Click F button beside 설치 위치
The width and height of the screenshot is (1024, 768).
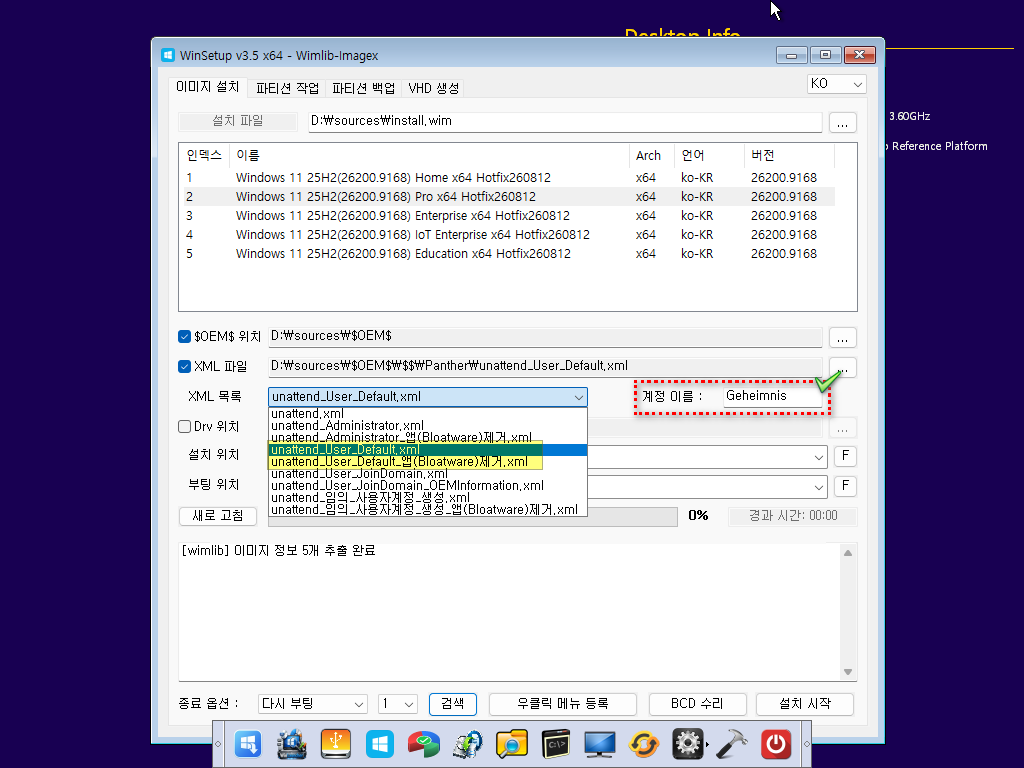pyautogui.click(x=845, y=456)
